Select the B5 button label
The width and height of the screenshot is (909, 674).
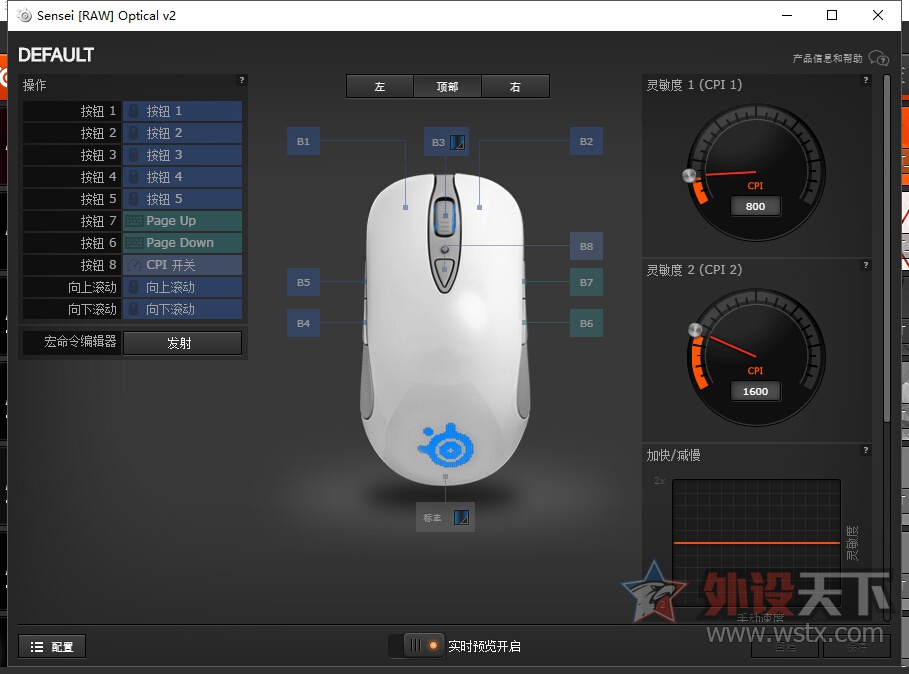(303, 282)
